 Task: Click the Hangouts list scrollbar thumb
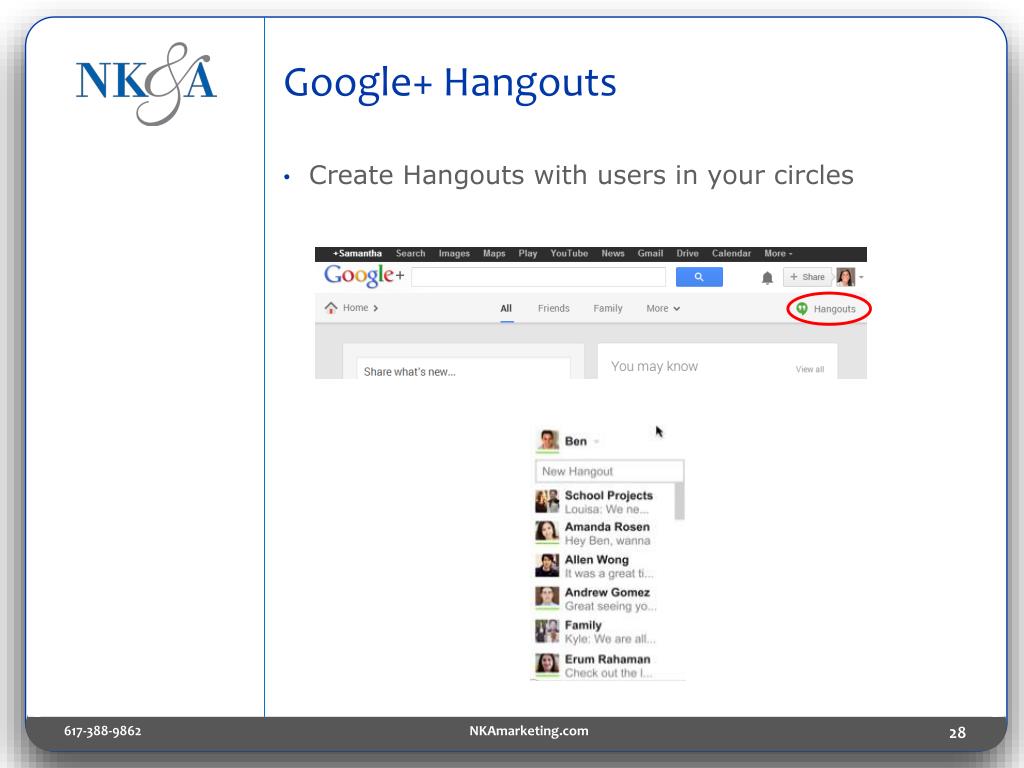679,501
